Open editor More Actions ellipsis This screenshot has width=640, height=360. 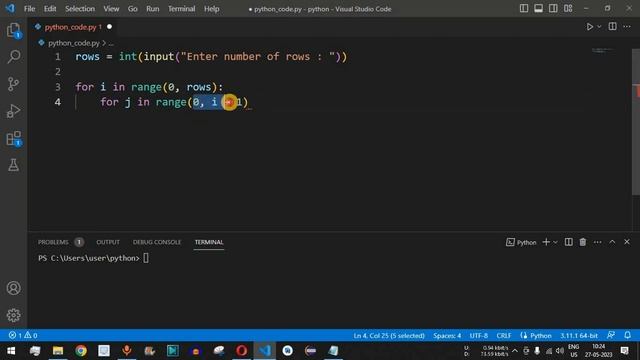(x=627, y=27)
